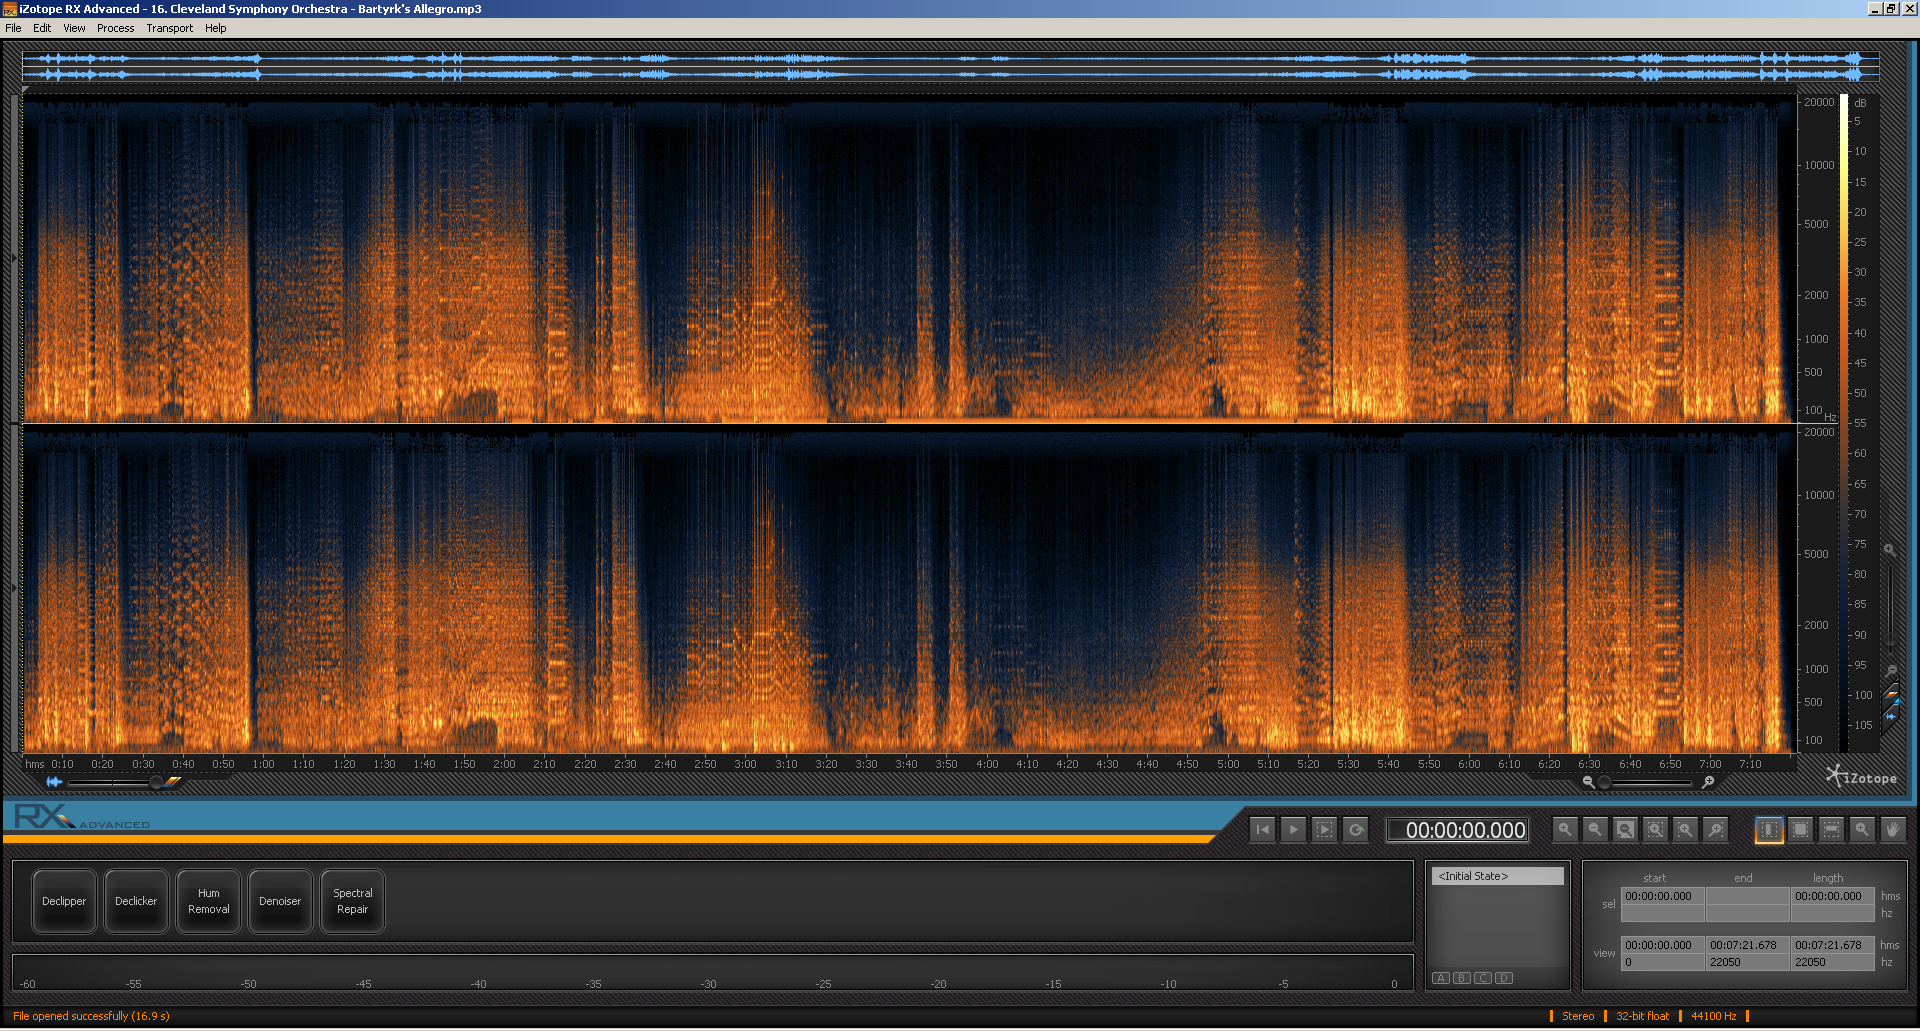This screenshot has height=1031, width=1920.
Task: Click the vertical frequency zoom out icon
Action: (1890, 671)
